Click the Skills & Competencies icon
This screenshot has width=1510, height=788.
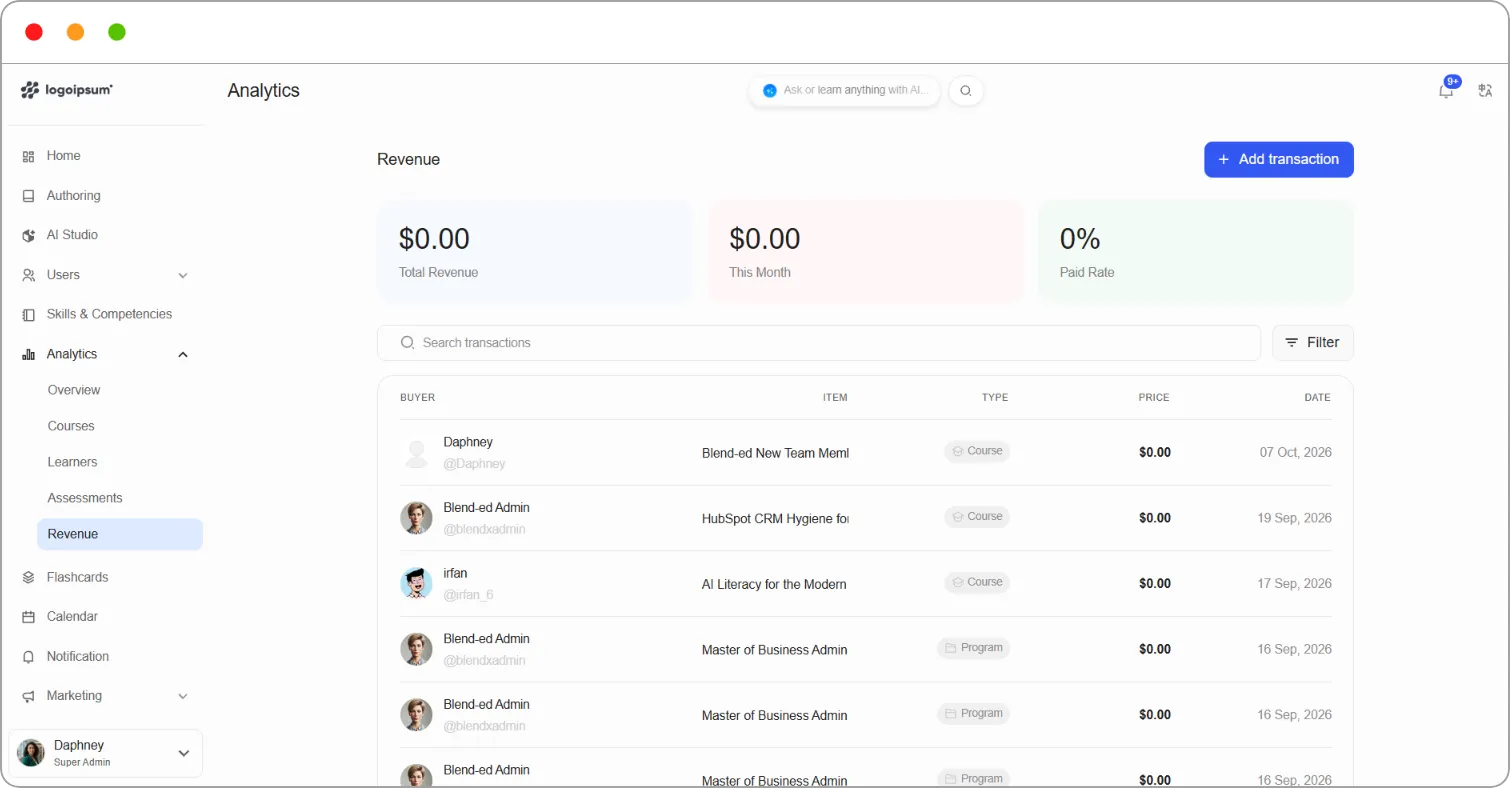point(29,314)
